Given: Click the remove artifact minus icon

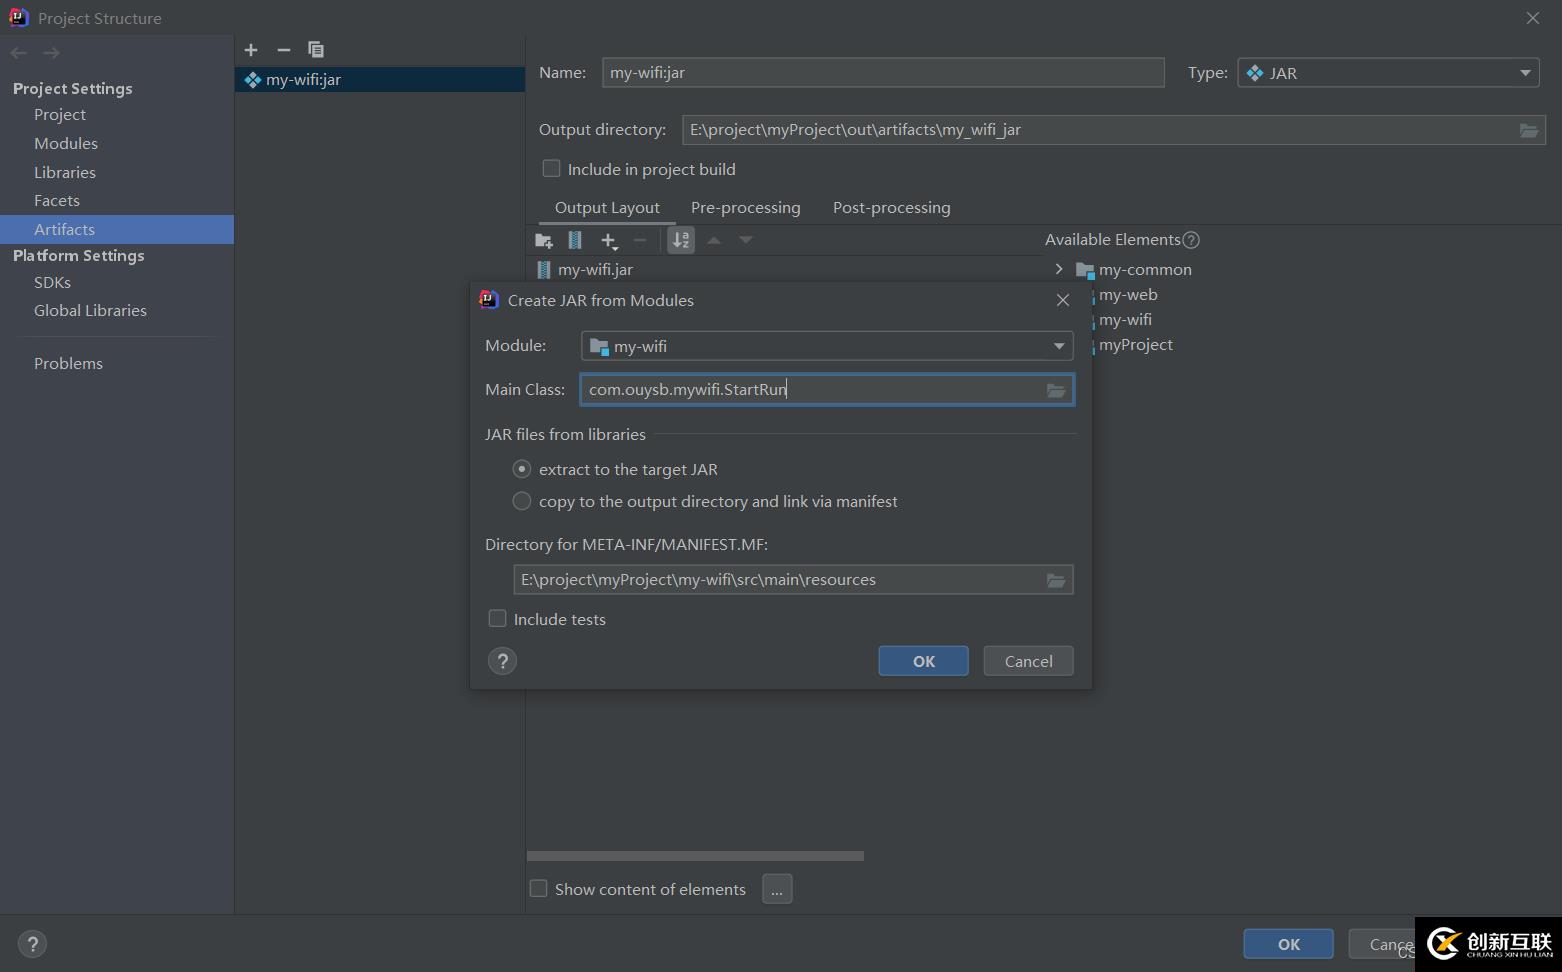Looking at the screenshot, I should pyautogui.click(x=284, y=50).
